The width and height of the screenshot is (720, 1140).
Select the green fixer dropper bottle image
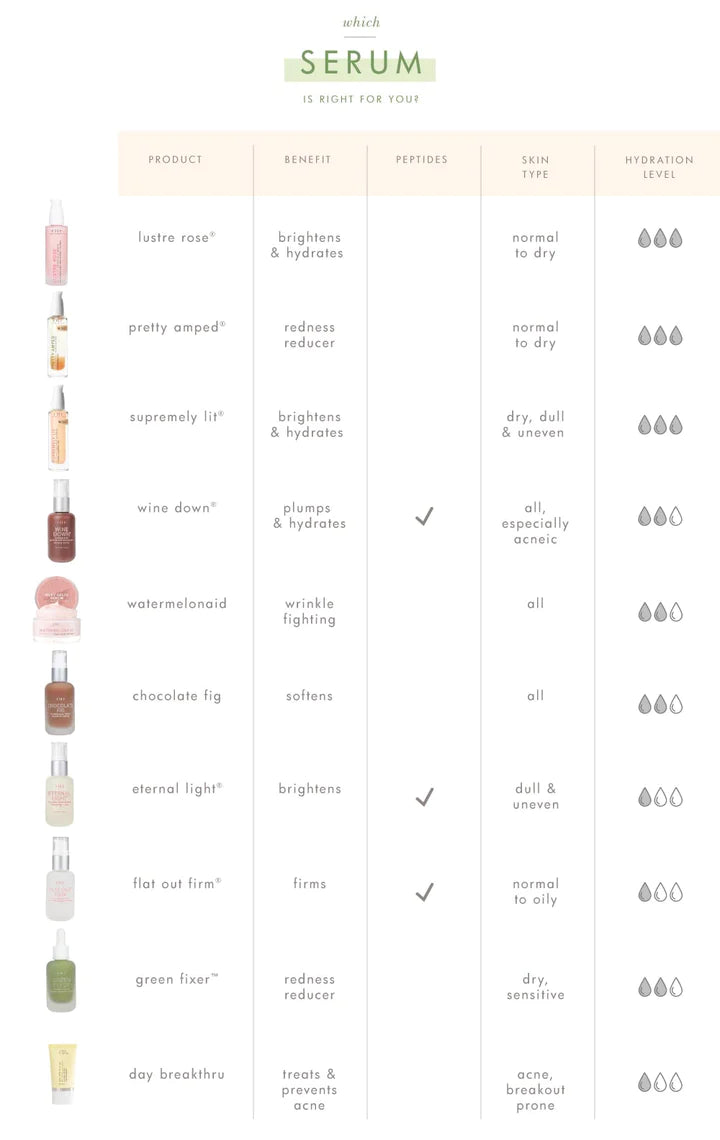[x=60, y=972]
